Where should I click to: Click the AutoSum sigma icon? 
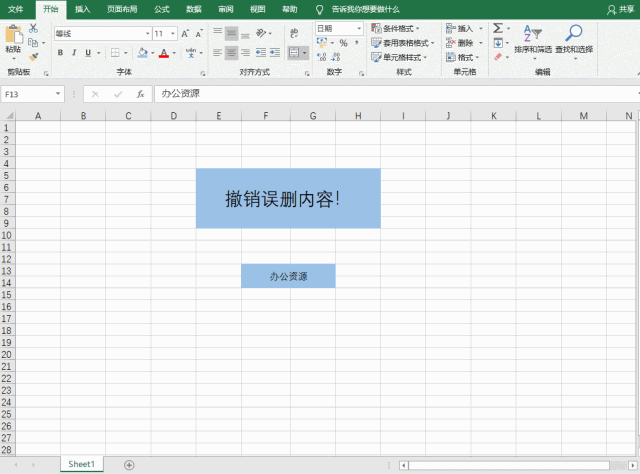point(498,28)
